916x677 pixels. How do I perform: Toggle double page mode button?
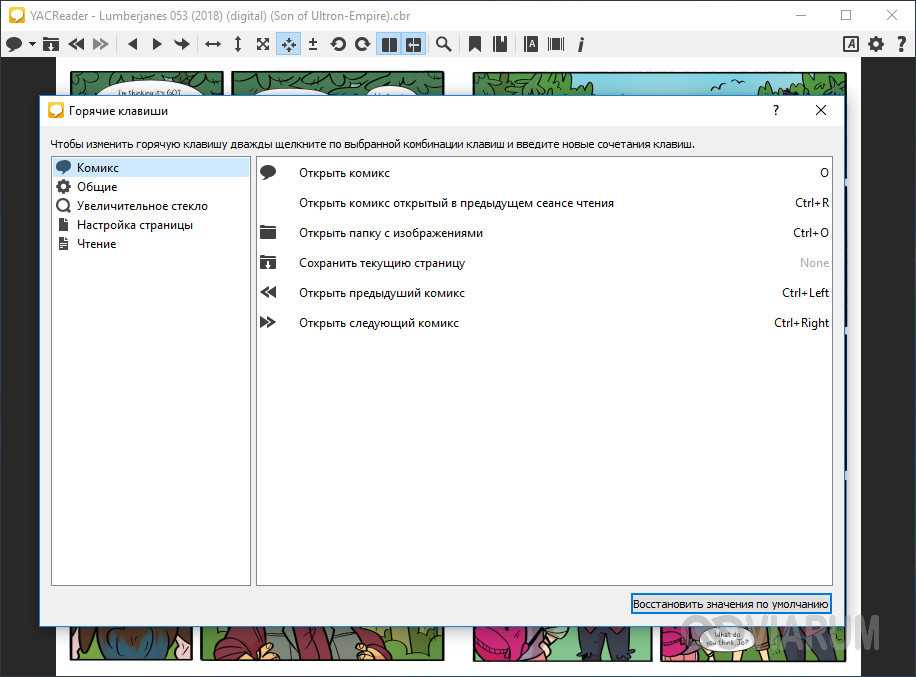coord(389,44)
